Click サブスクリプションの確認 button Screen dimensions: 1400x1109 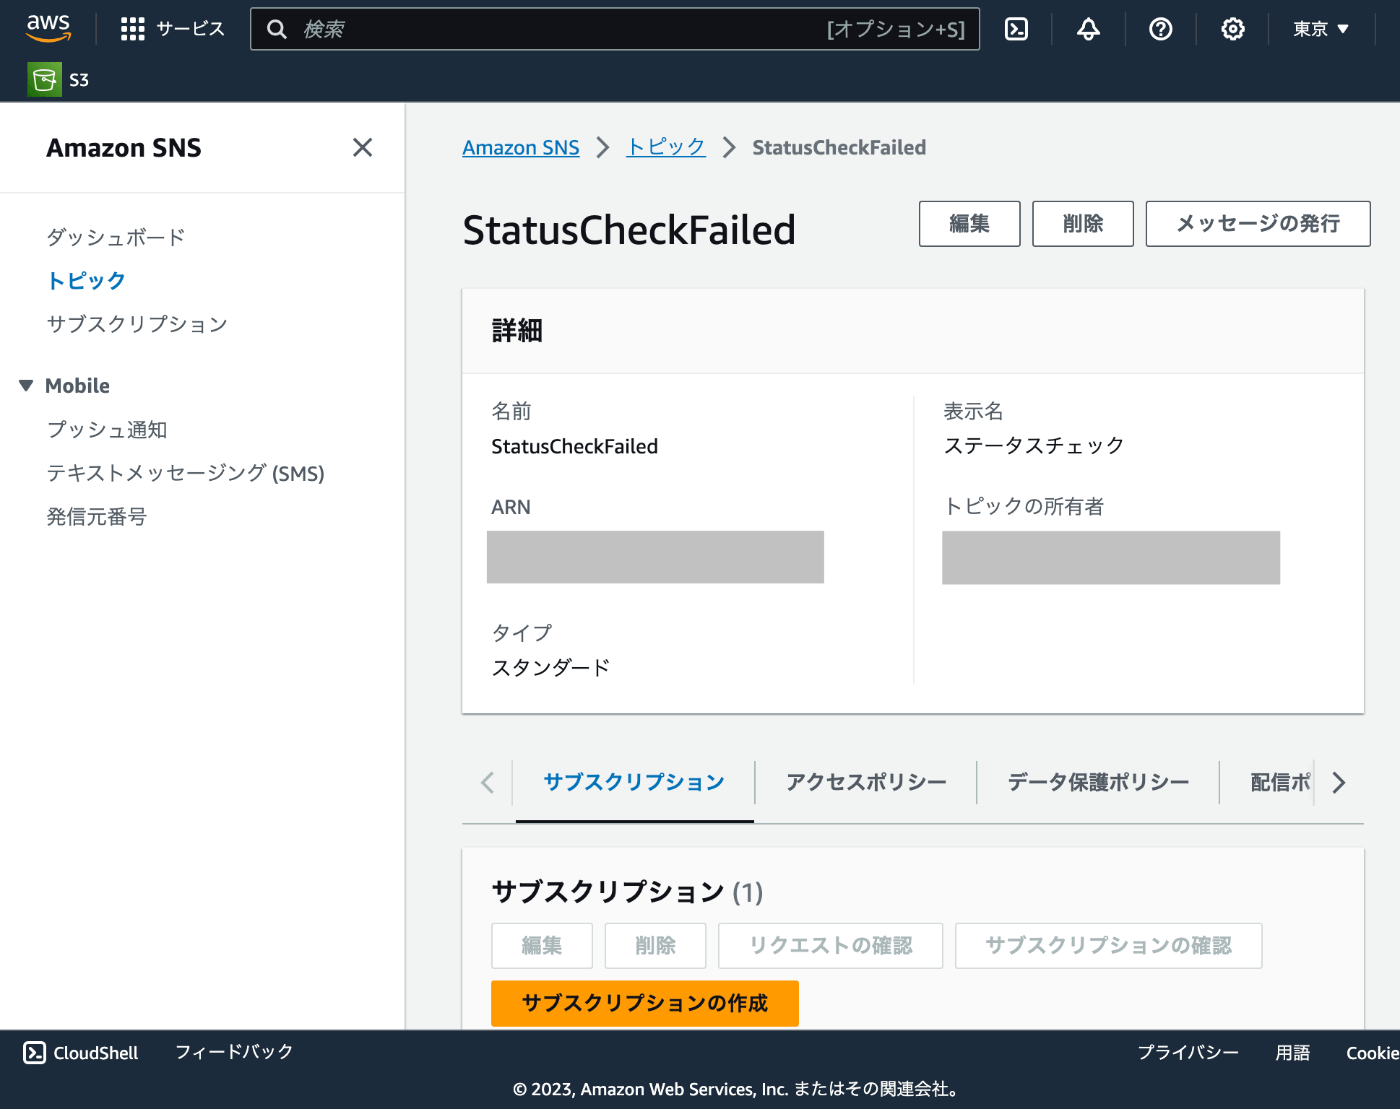[1109, 946]
